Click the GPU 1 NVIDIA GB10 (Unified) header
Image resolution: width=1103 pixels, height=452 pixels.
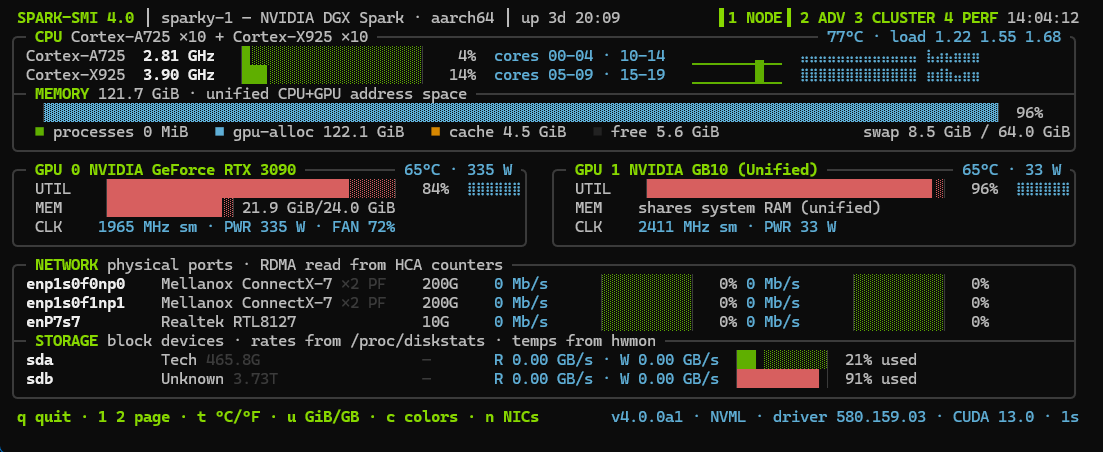[x=696, y=169]
